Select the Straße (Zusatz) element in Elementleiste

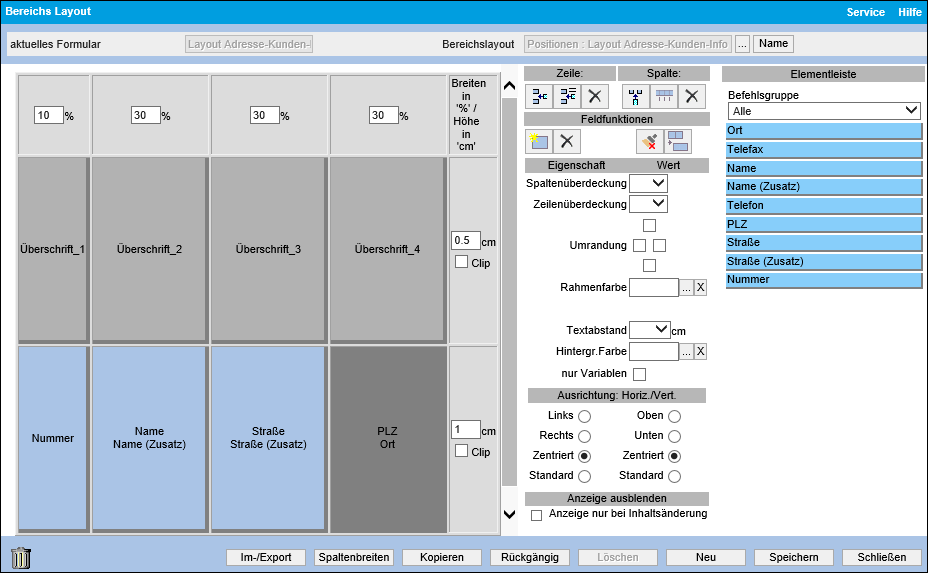click(824, 261)
